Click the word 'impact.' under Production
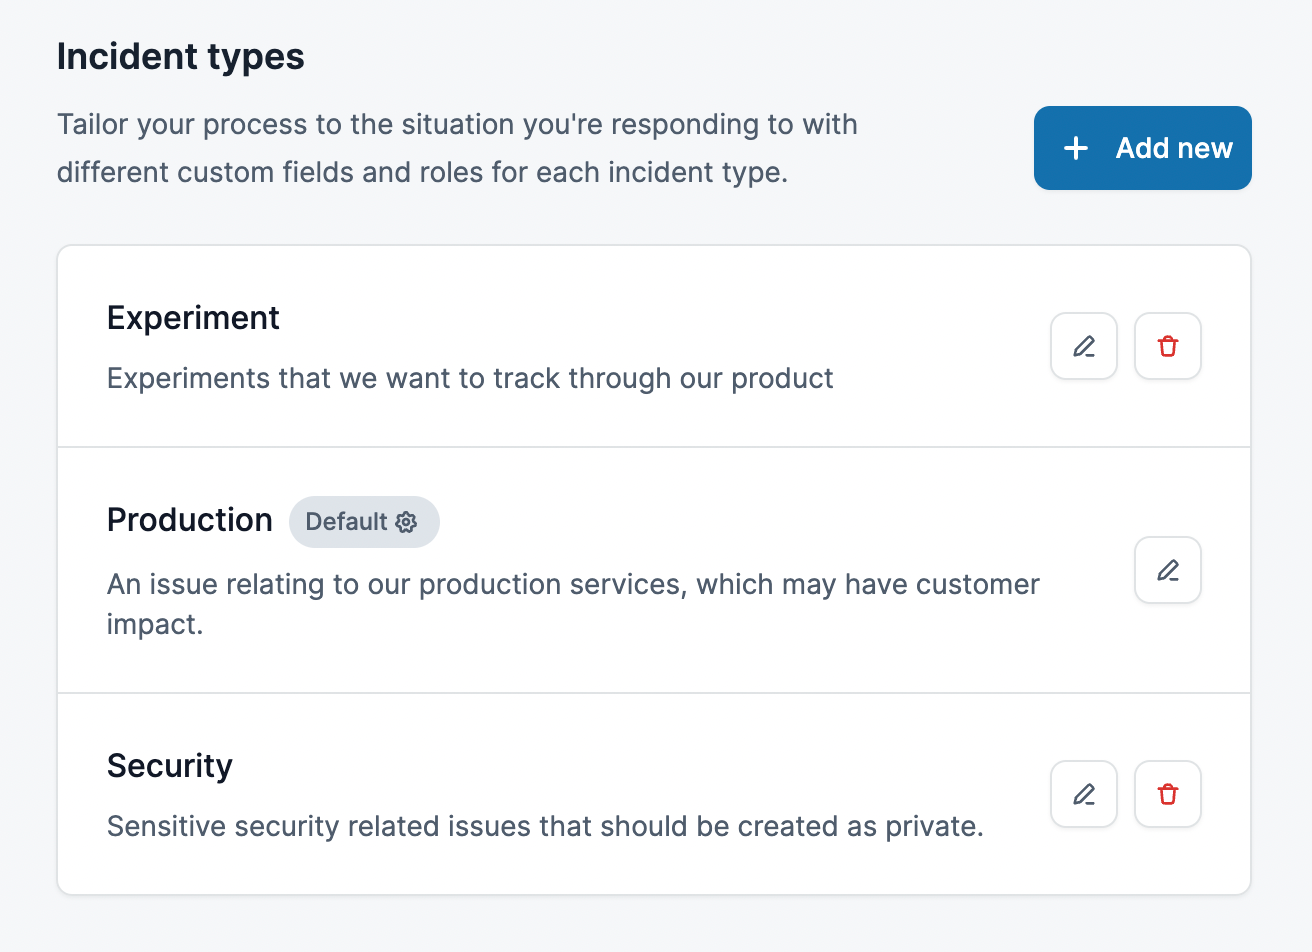The width and height of the screenshot is (1312, 952). 155,625
